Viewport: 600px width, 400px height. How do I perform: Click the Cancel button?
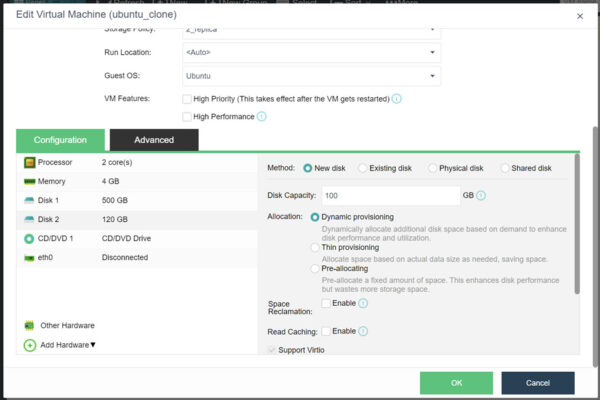coord(538,383)
